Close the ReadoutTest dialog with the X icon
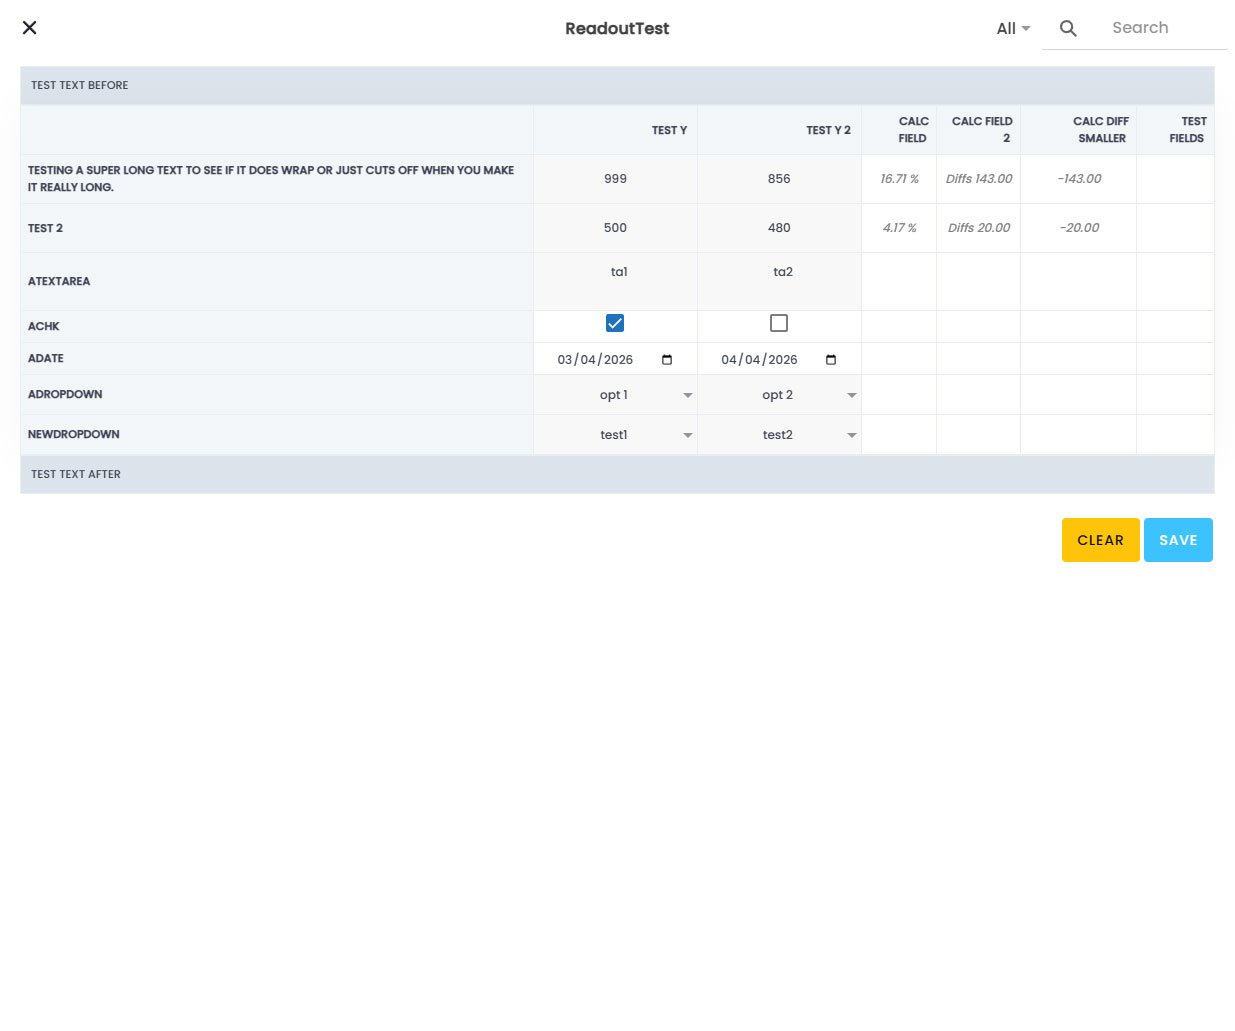 [x=30, y=28]
